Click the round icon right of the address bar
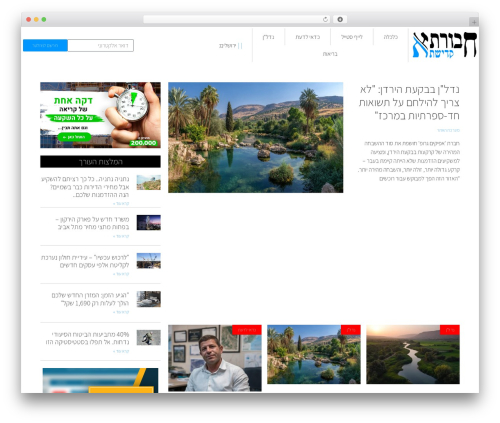Screen dimensions: 500x423 pyautogui.click(x=340, y=19)
